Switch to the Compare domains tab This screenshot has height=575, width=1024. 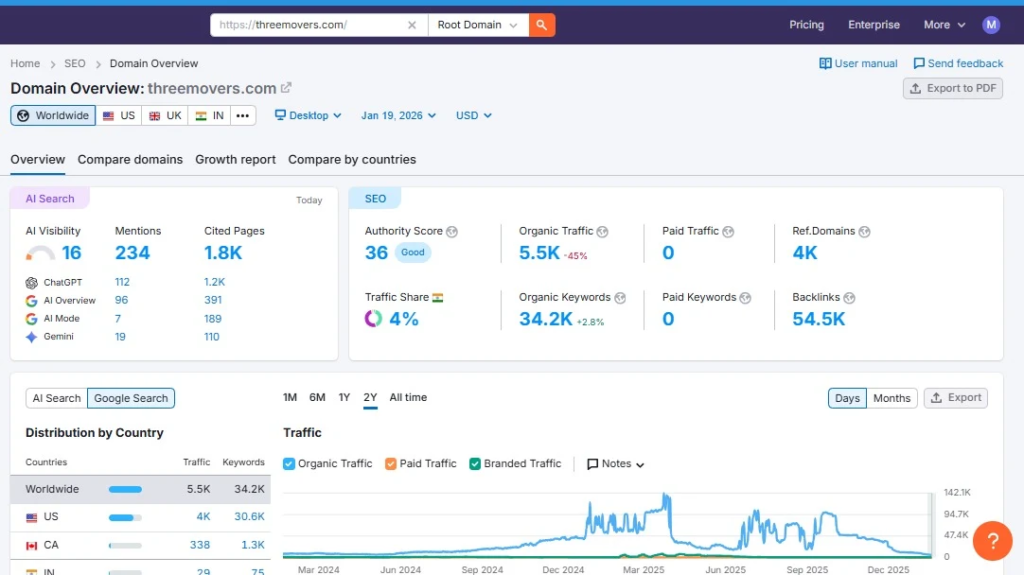[130, 160]
